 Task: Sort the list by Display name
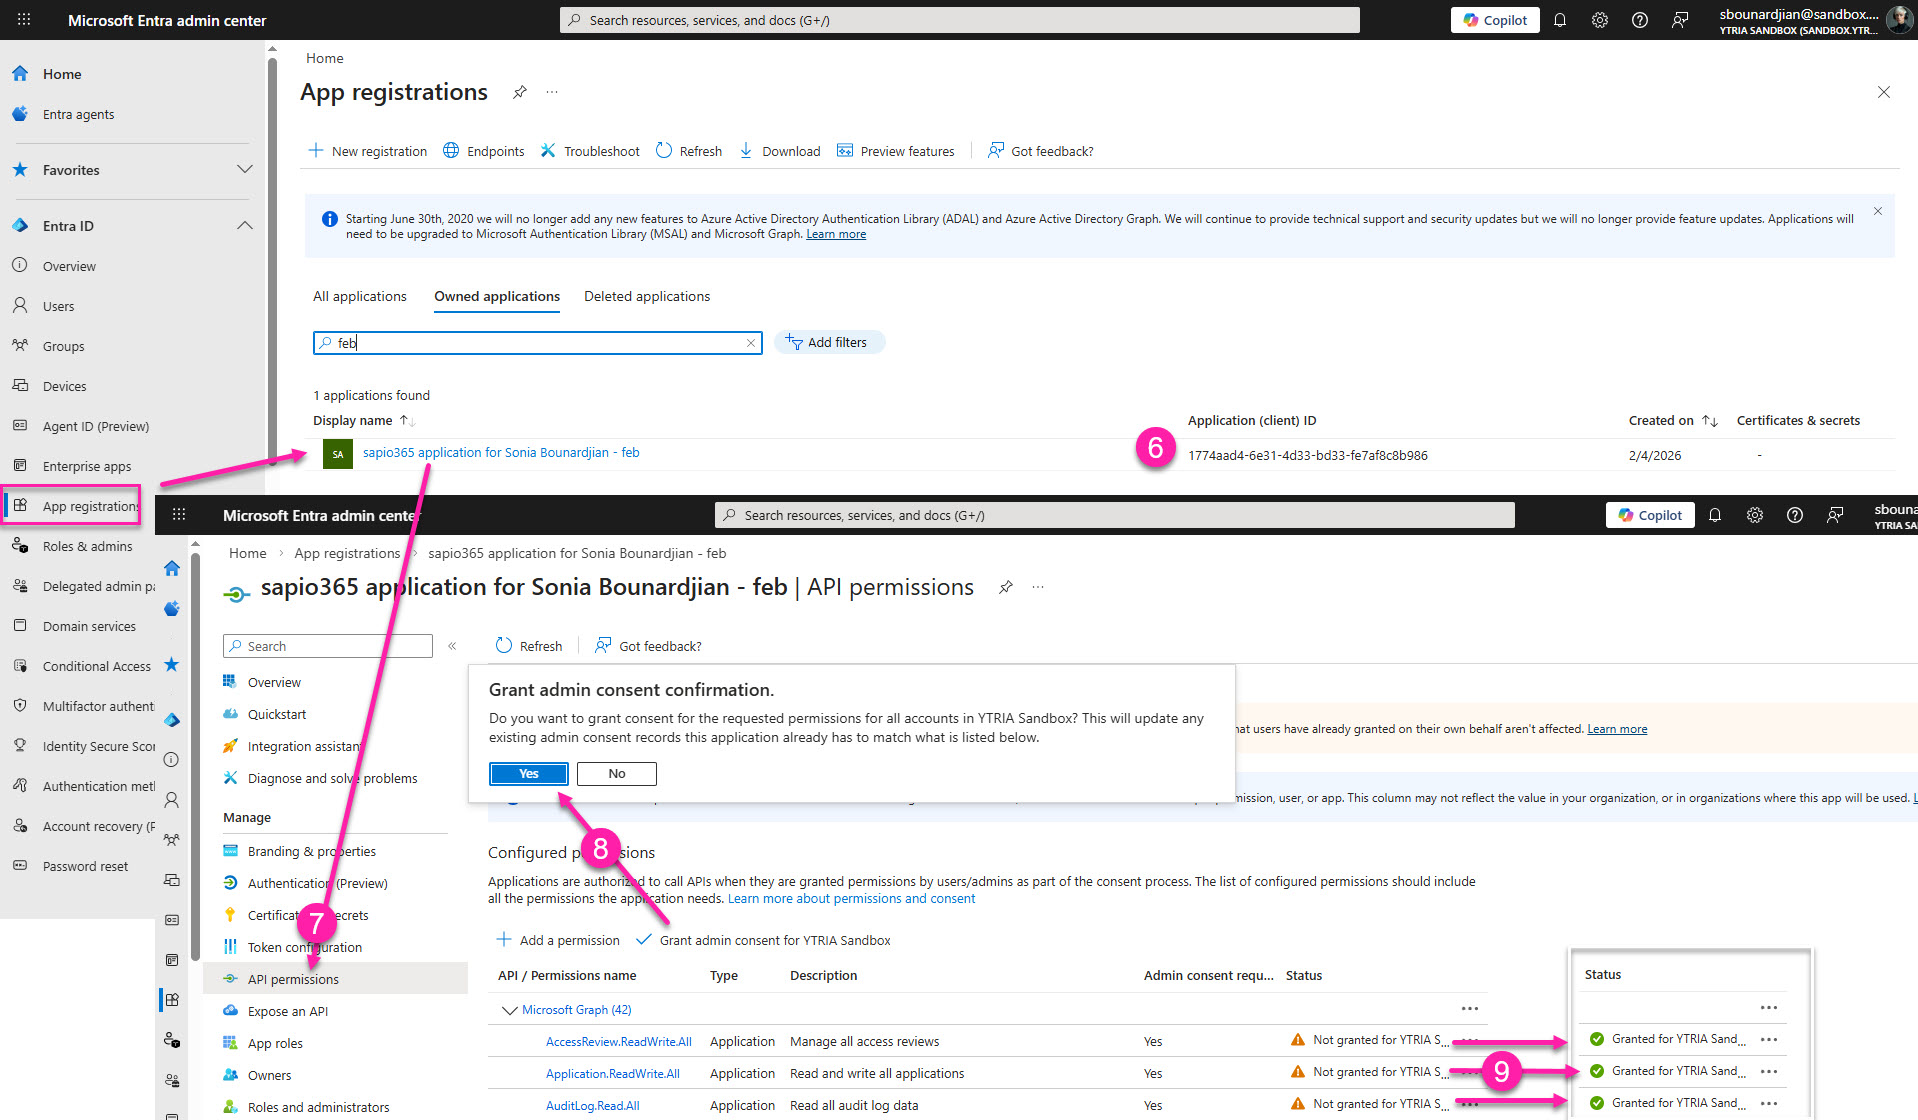pos(353,421)
